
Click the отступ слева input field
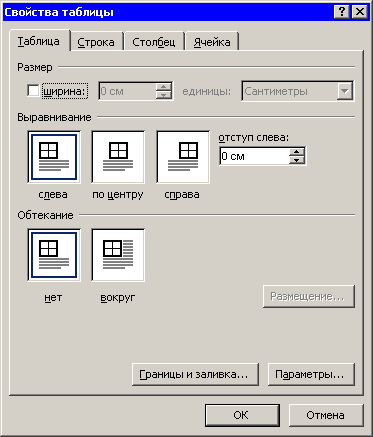(254, 156)
